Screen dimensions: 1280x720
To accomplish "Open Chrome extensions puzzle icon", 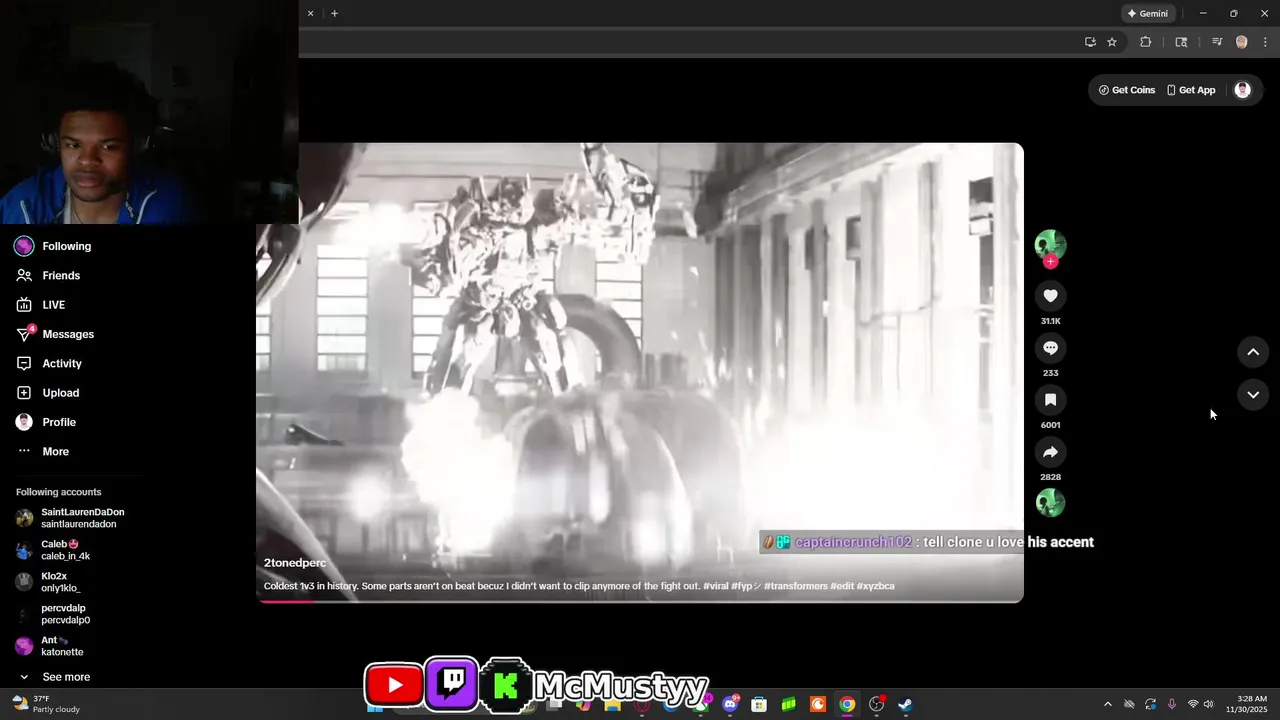I will pyautogui.click(x=1146, y=42).
